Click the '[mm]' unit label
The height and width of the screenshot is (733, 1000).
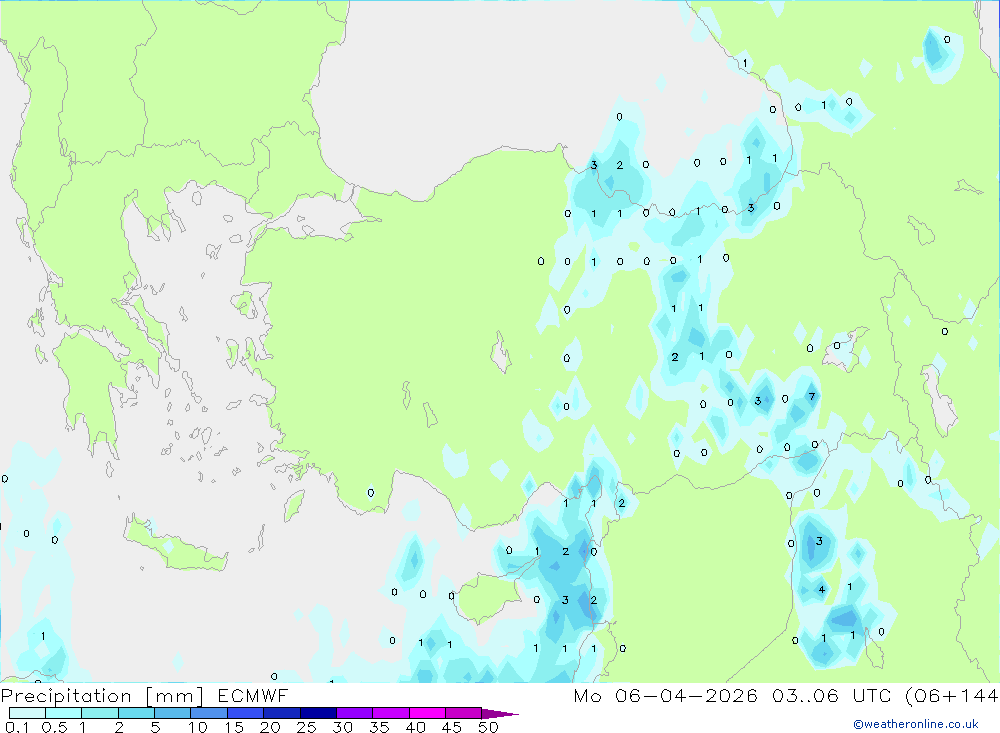tap(175, 696)
